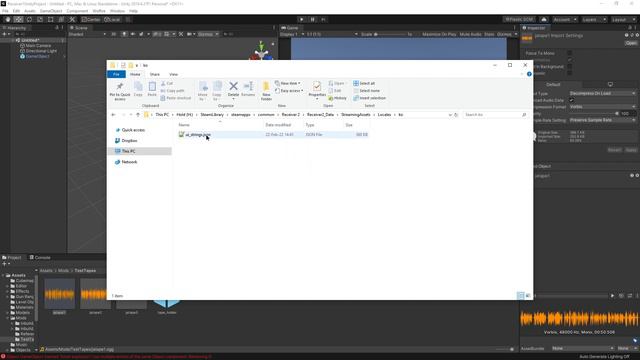Open Gizmos dropdown in Scene view
The image size is (640, 360).
pos(208,34)
